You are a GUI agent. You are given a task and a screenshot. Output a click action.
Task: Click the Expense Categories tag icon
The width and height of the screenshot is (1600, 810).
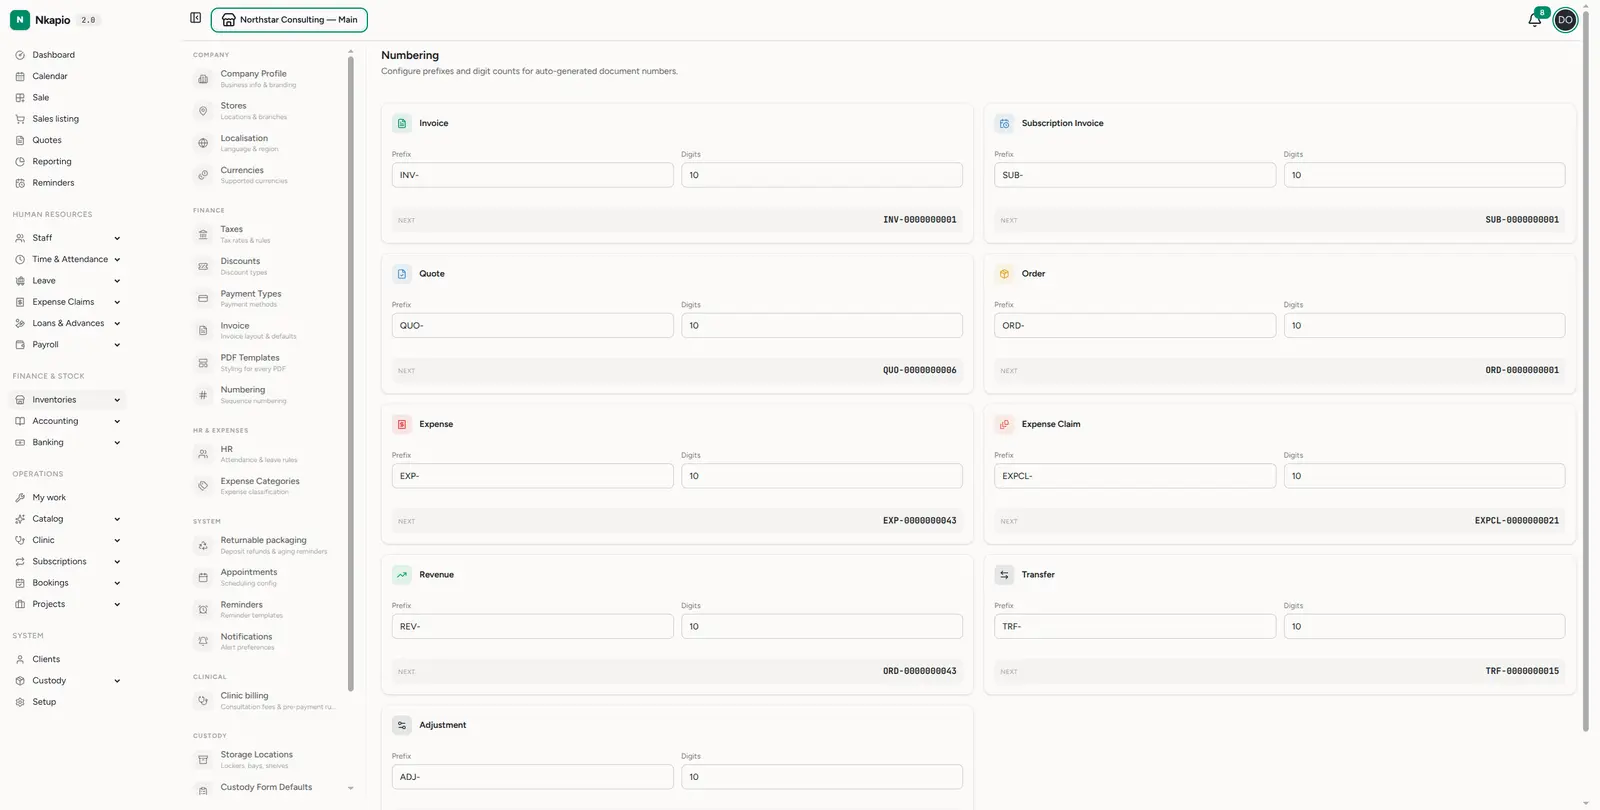pyautogui.click(x=203, y=486)
